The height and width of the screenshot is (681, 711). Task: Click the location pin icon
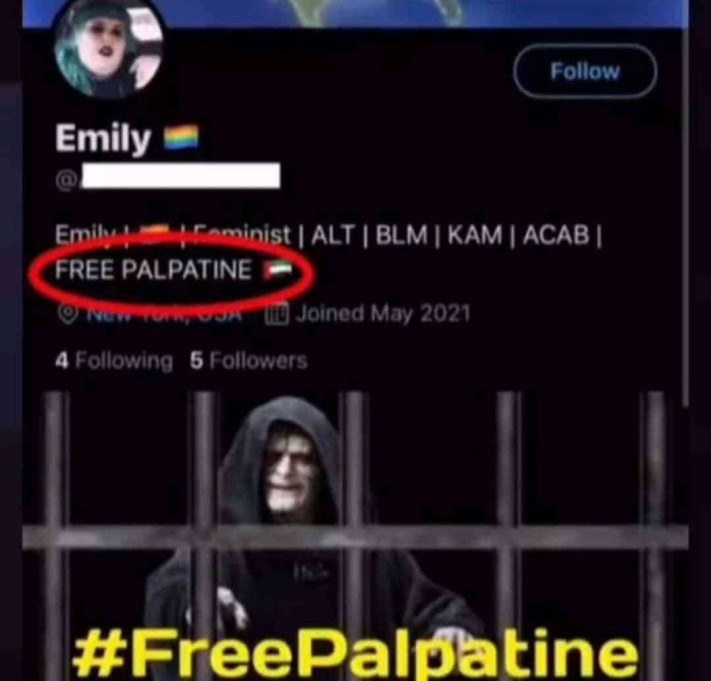click(68, 314)
